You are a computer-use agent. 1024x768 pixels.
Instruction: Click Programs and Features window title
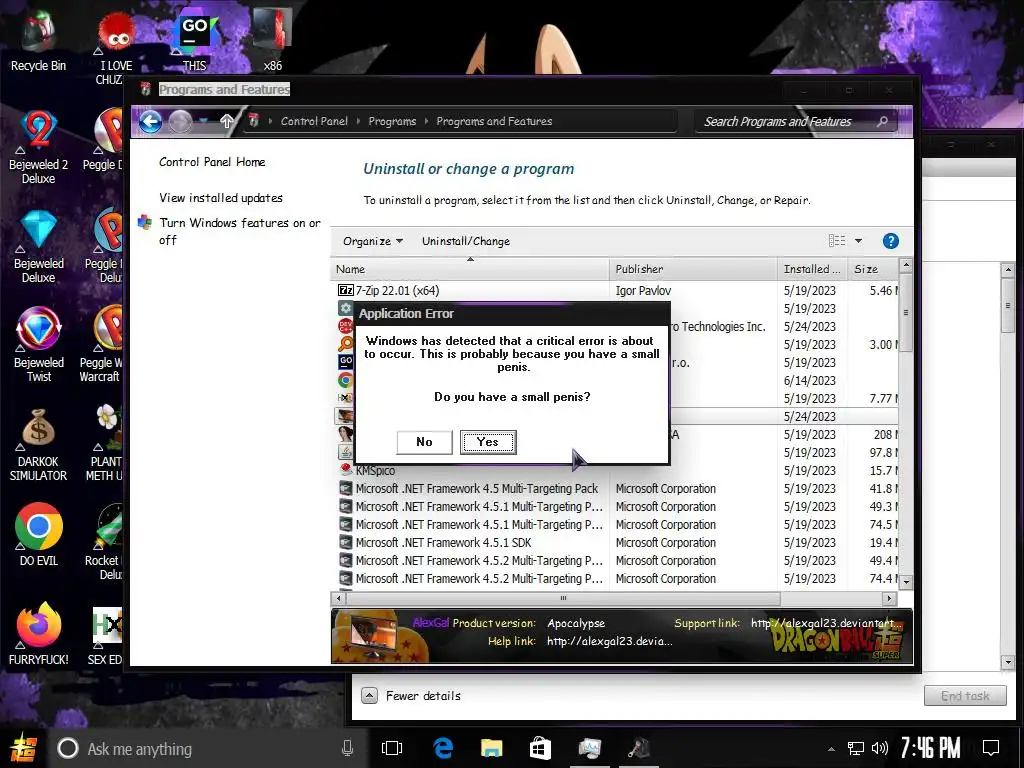pyautogui.click(x=224, y=89)
